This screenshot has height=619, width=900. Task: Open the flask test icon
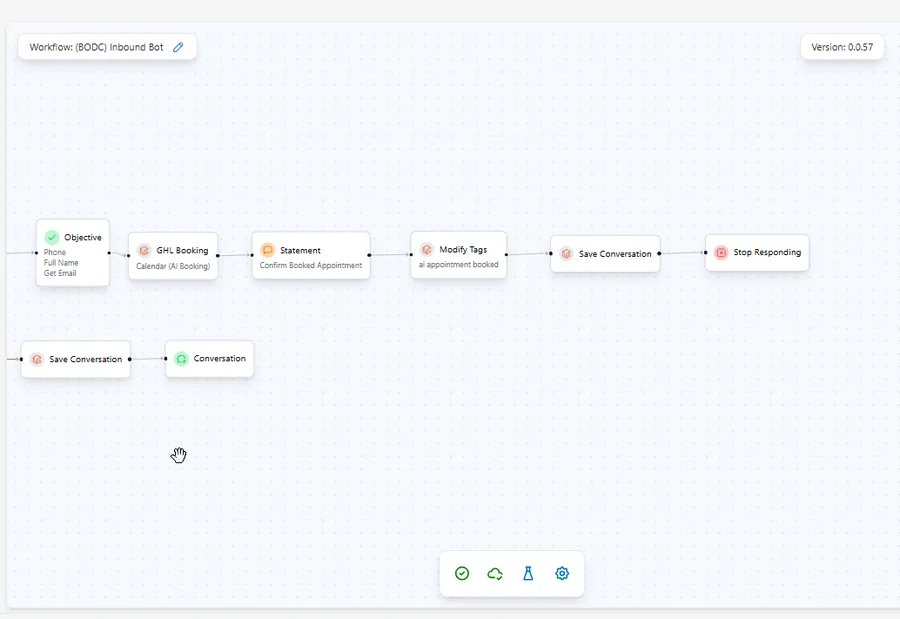pos(528,573)
